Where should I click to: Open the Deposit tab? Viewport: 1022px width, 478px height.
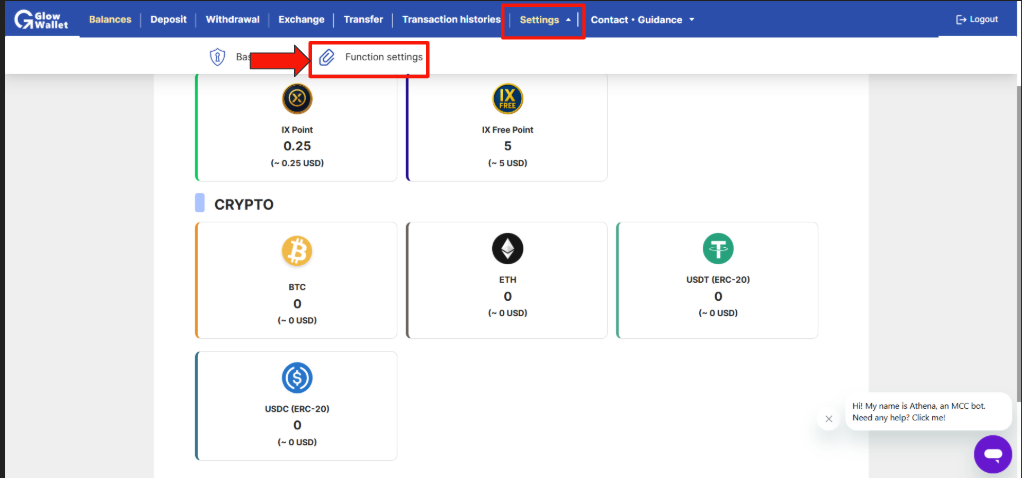(x=168, y=20)
